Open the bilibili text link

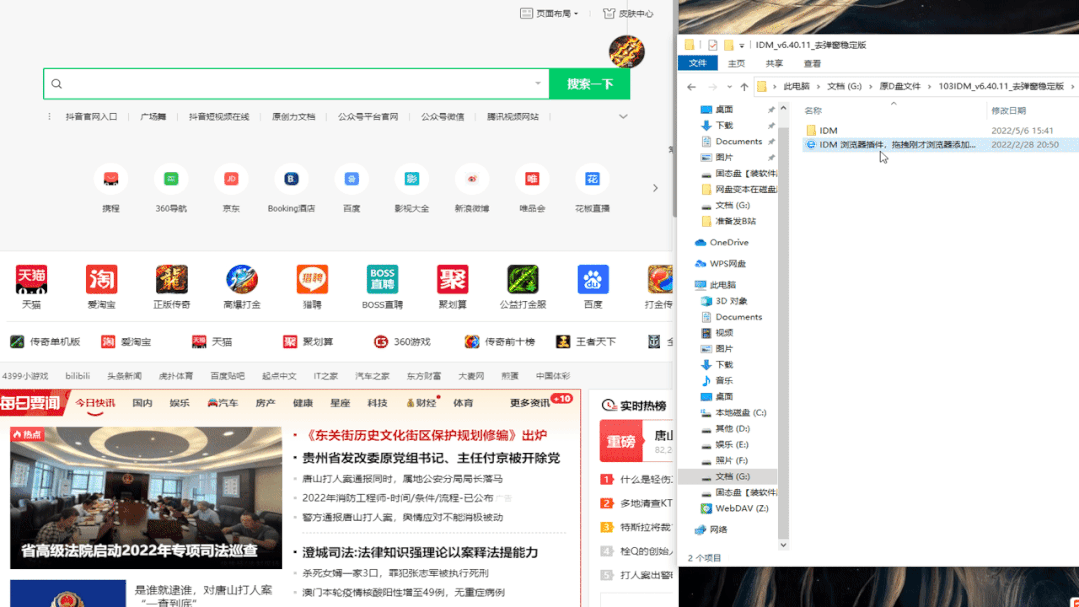pos(78,376)
